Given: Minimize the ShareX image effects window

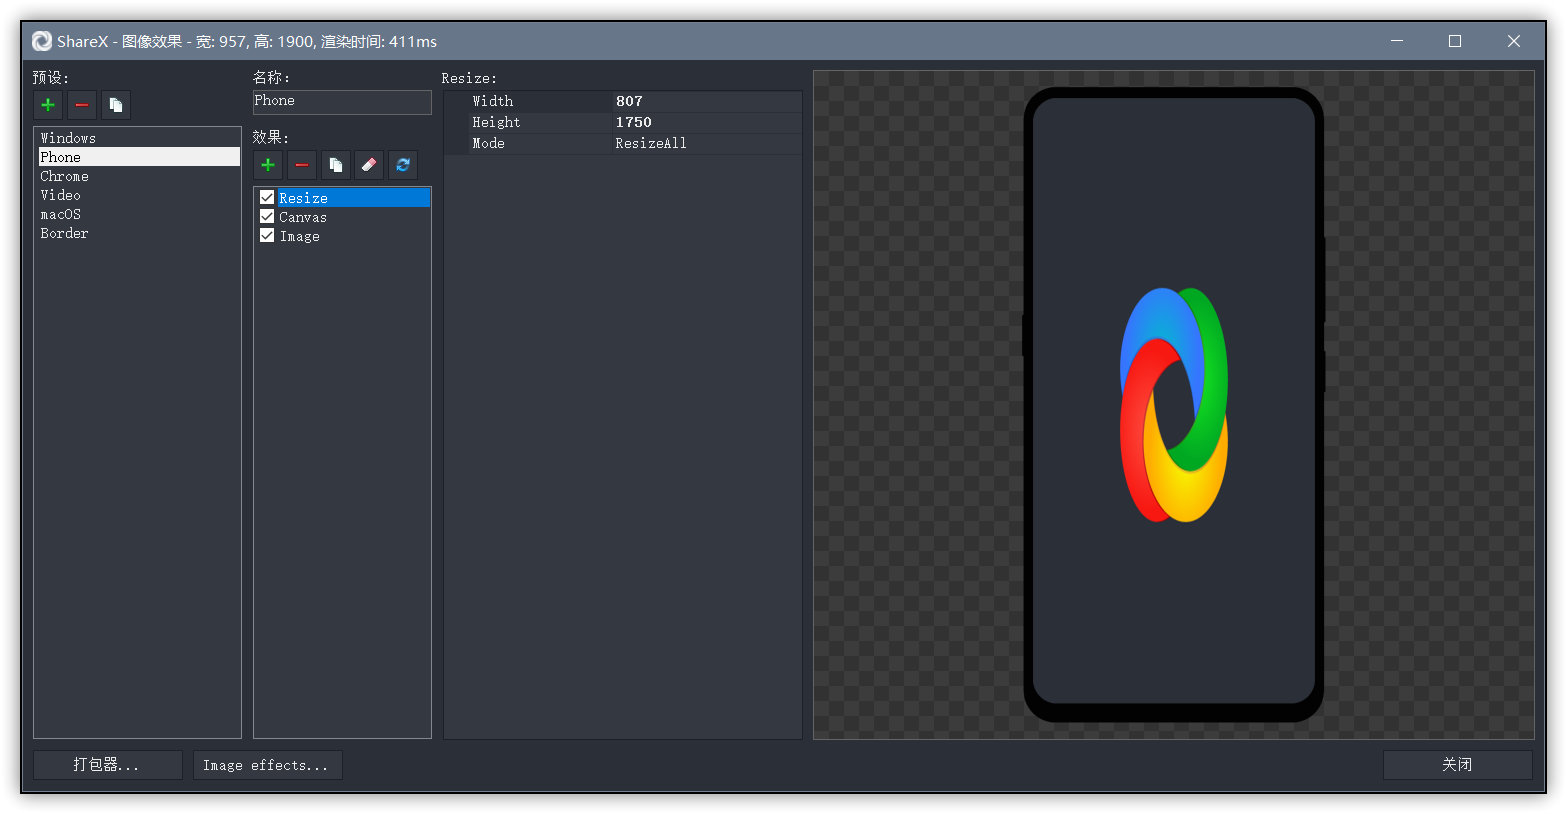Looking at the screenshot, I should pos(1397,41).
